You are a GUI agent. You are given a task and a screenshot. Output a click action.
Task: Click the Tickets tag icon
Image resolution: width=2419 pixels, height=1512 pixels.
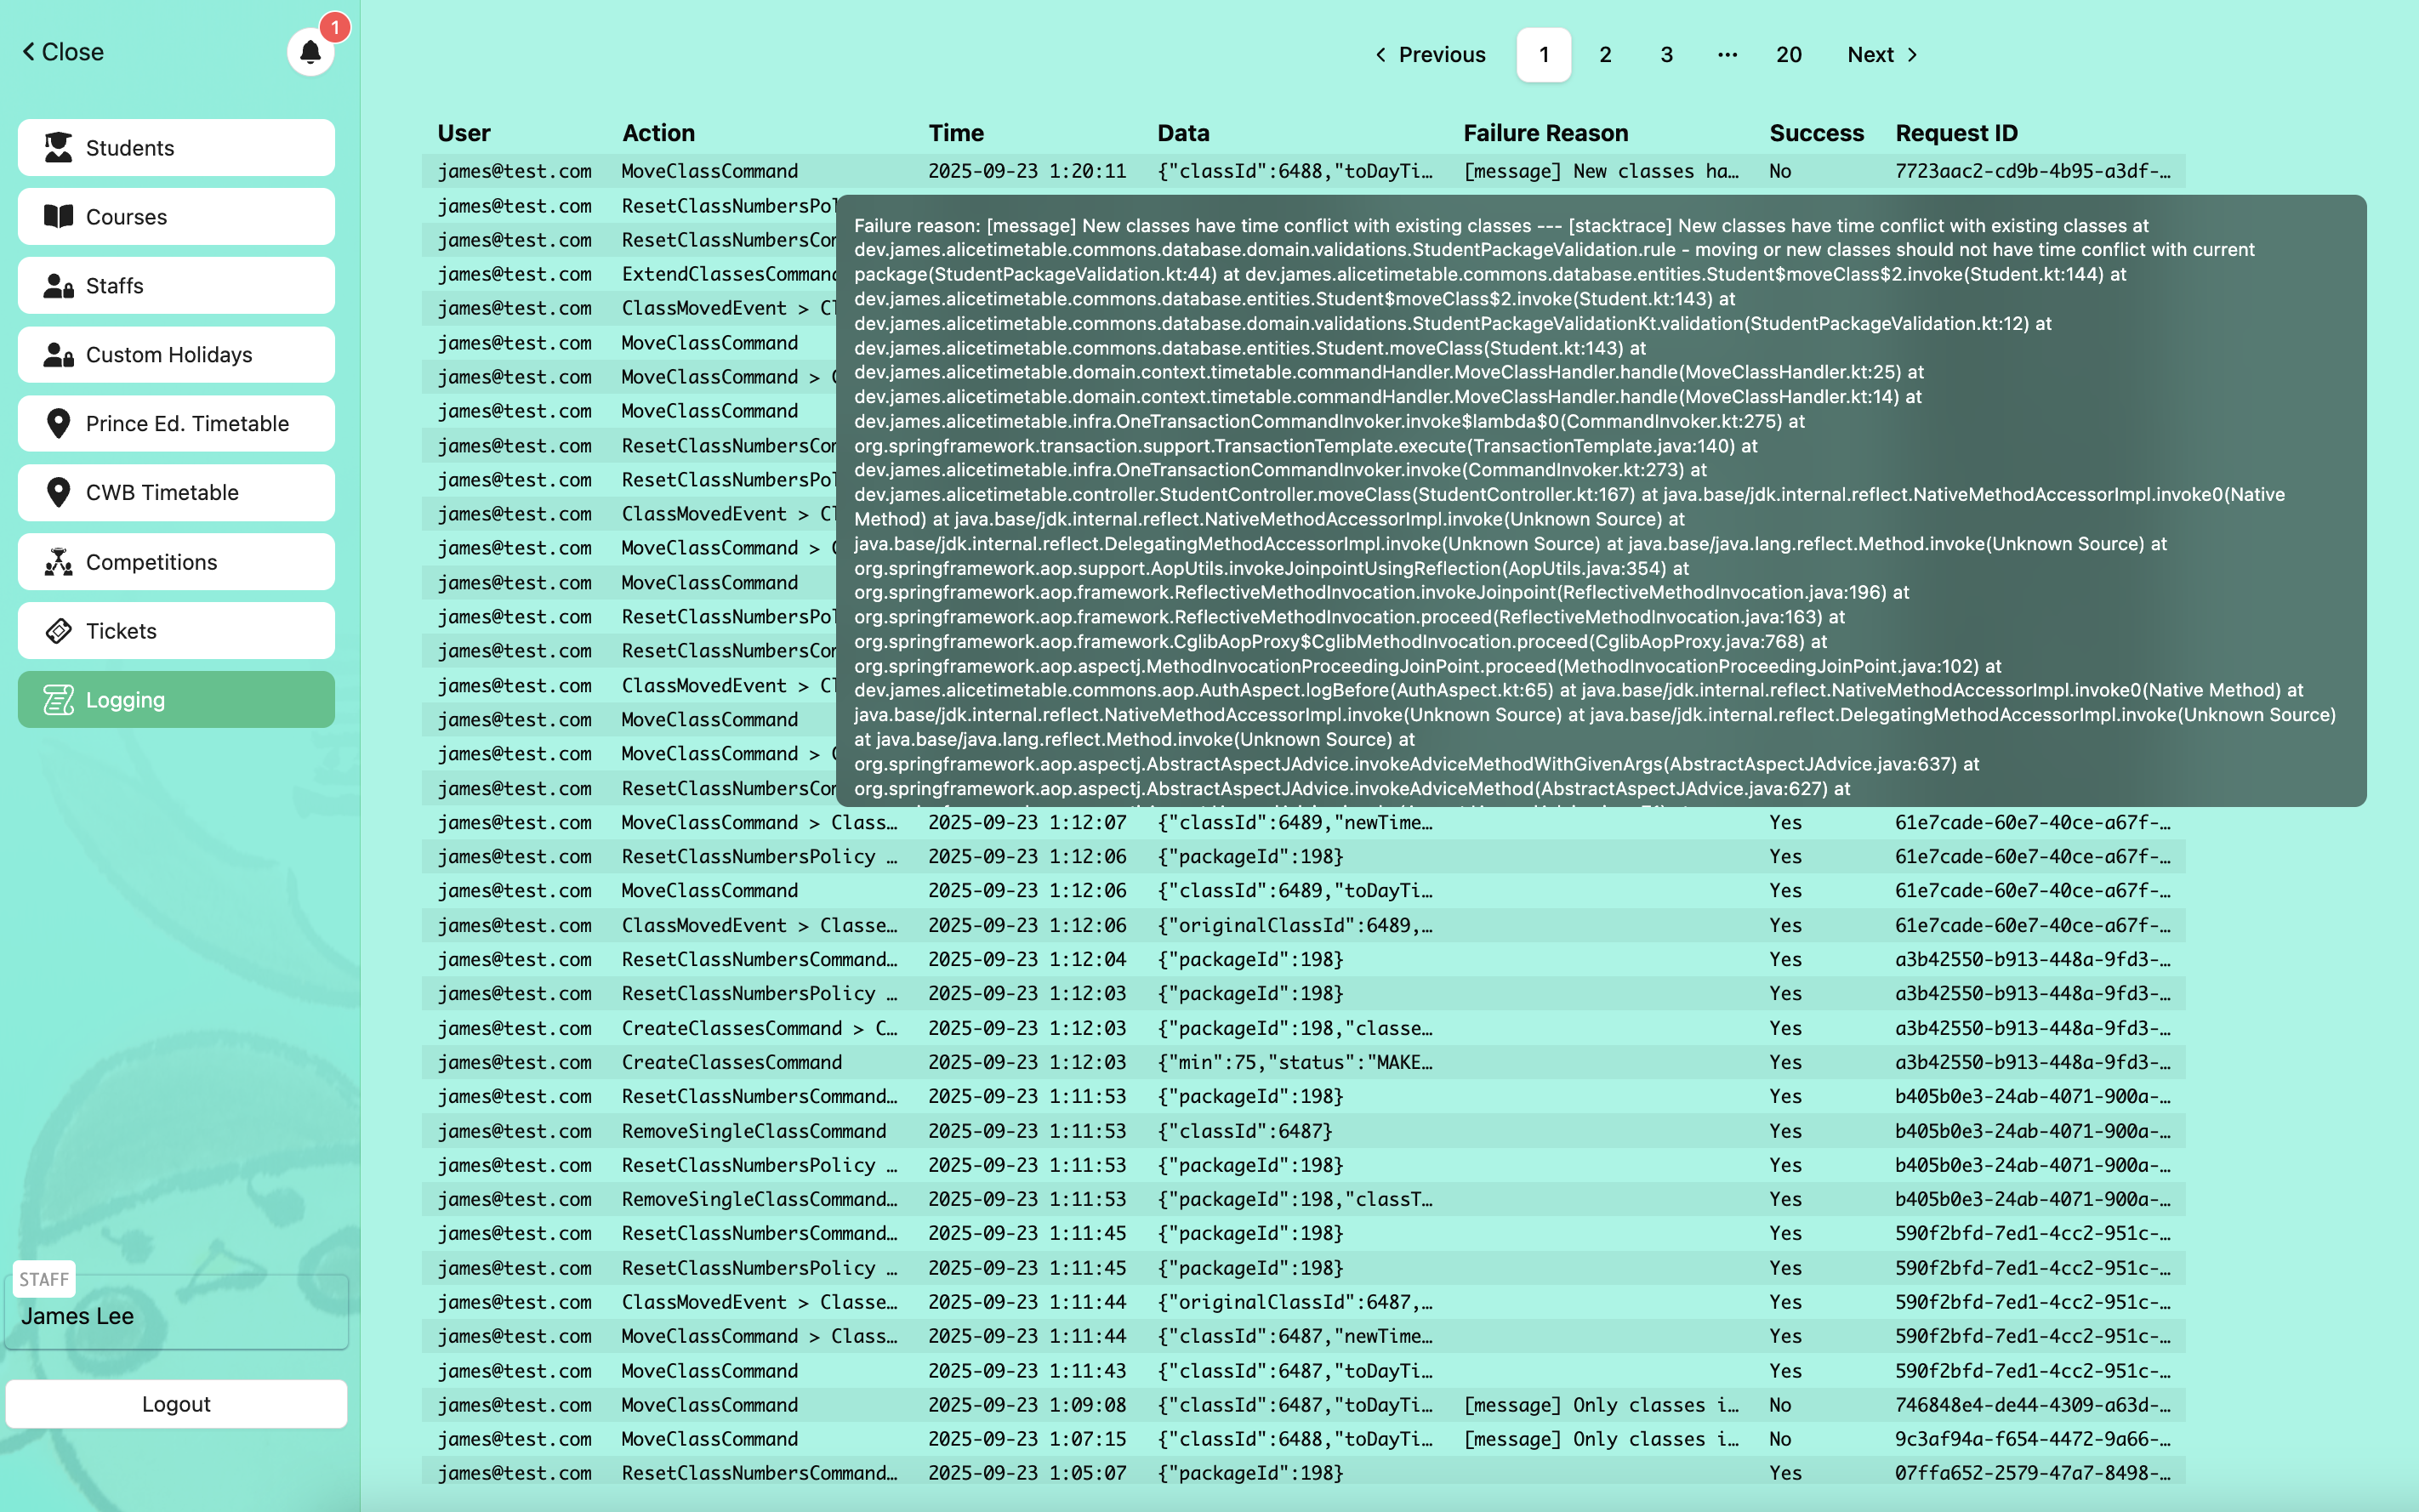(x=58, y=631)
